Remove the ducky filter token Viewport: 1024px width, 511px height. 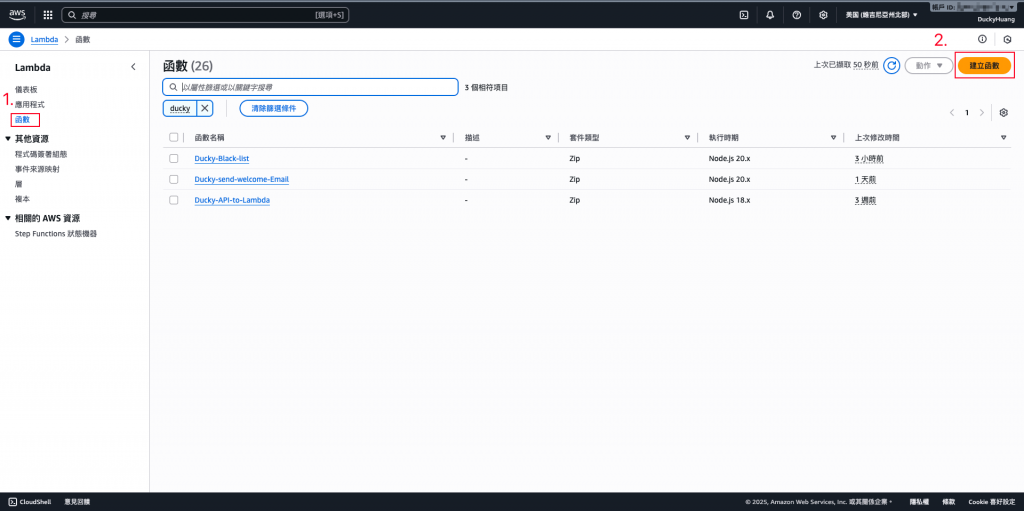point(204,108)
